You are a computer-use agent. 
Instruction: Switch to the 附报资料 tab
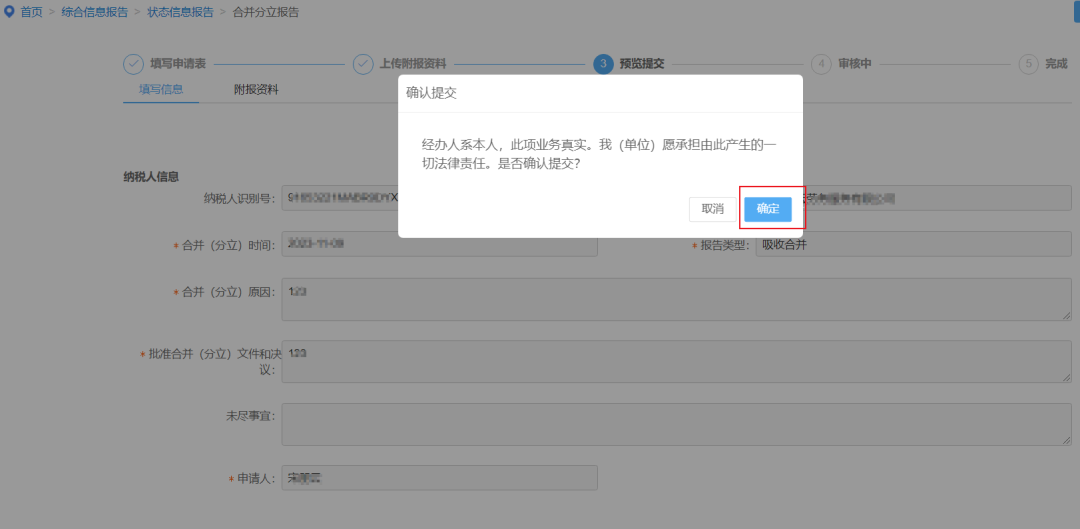256,89
